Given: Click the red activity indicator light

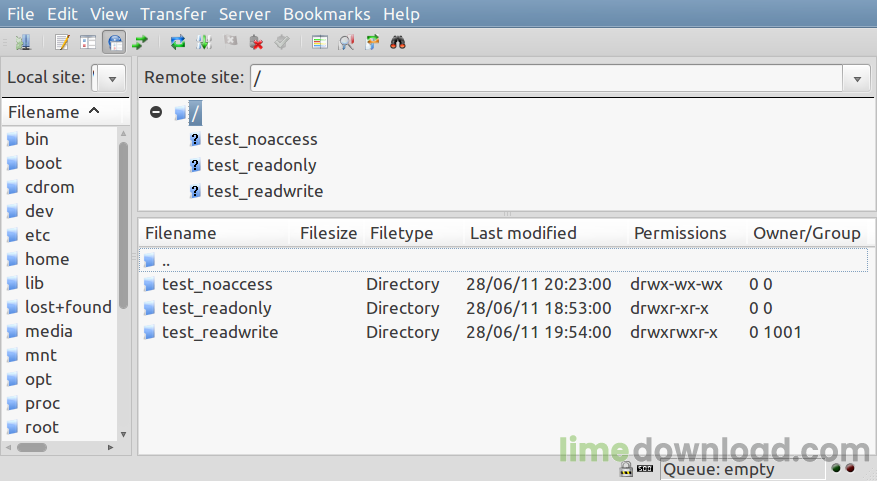Looking at the screenshot, I should [x=850, y=469].
